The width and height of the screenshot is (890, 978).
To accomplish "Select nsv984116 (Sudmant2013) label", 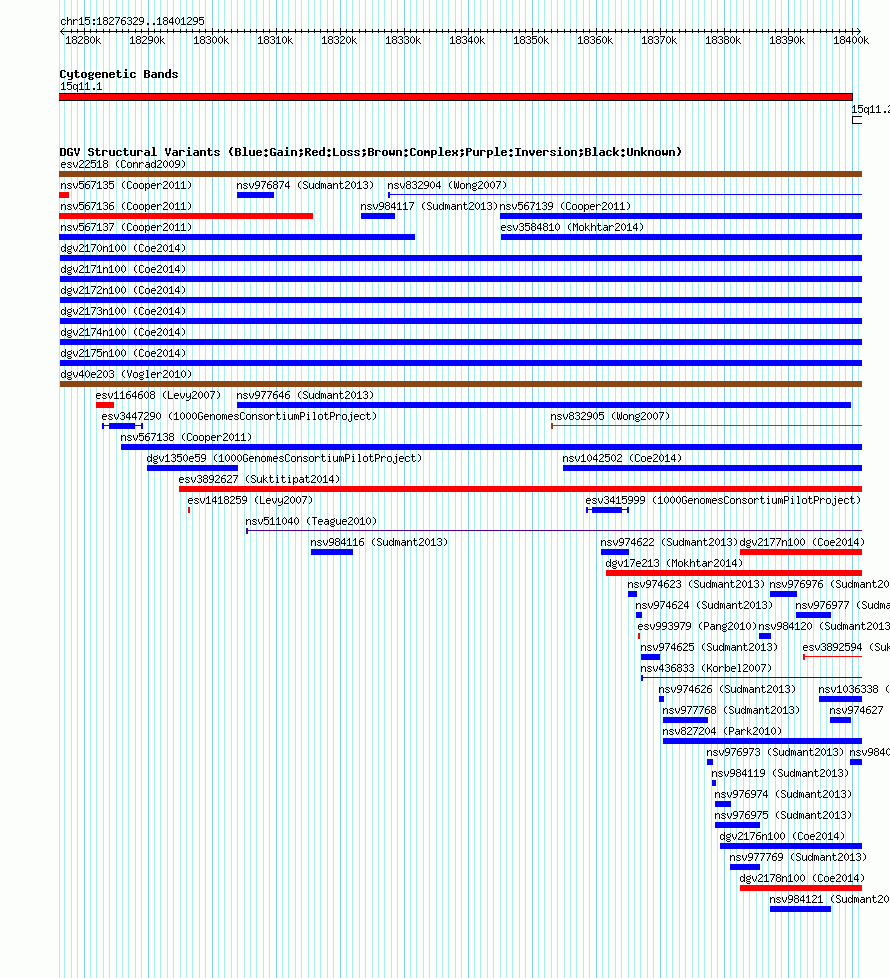I will [x=379, y=543].
